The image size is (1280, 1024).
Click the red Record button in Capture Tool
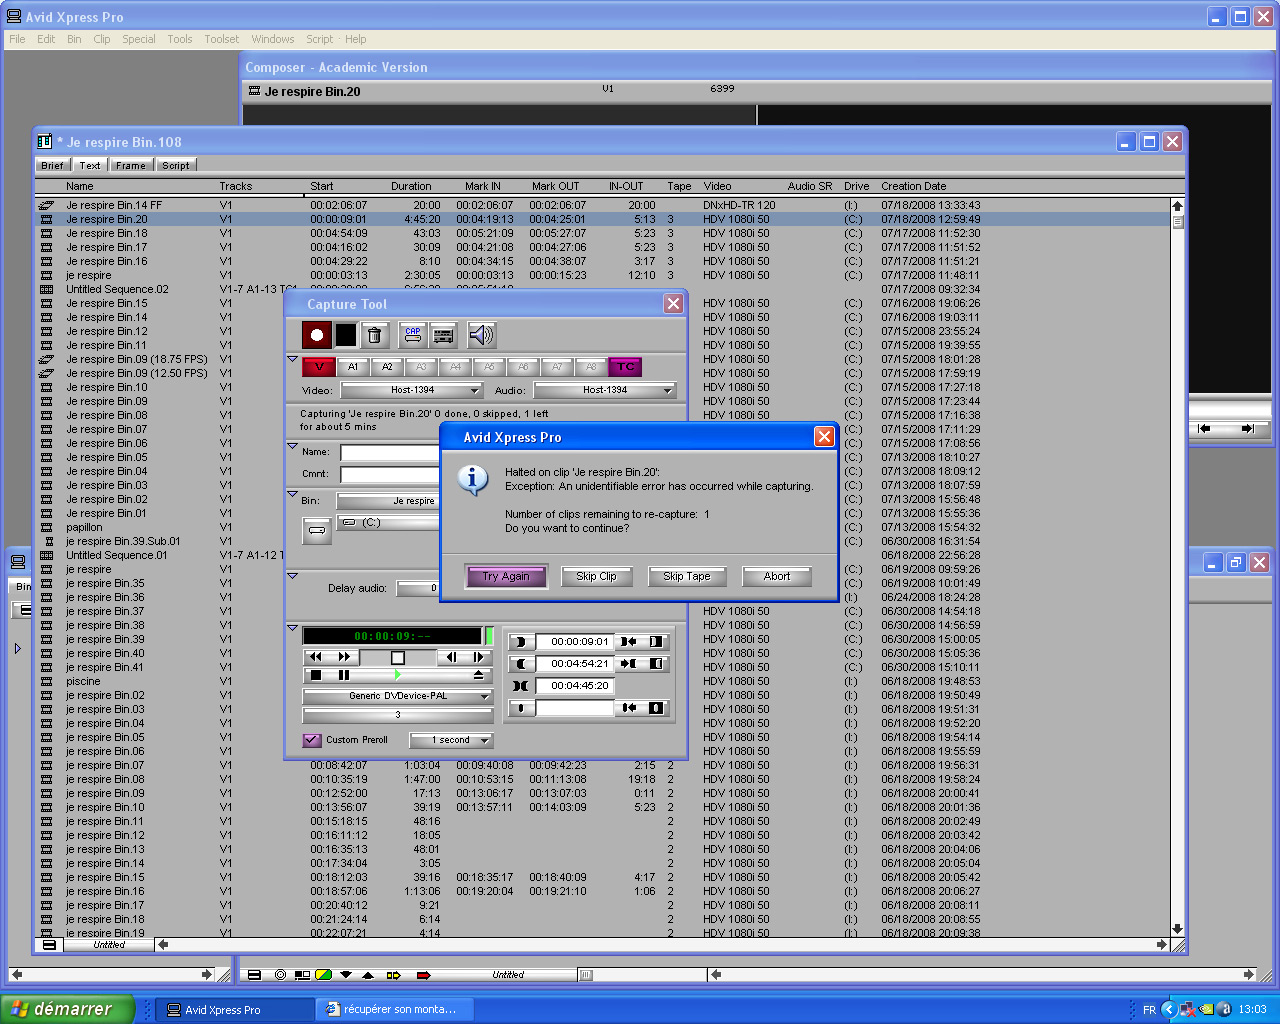(x=317, y=335)
